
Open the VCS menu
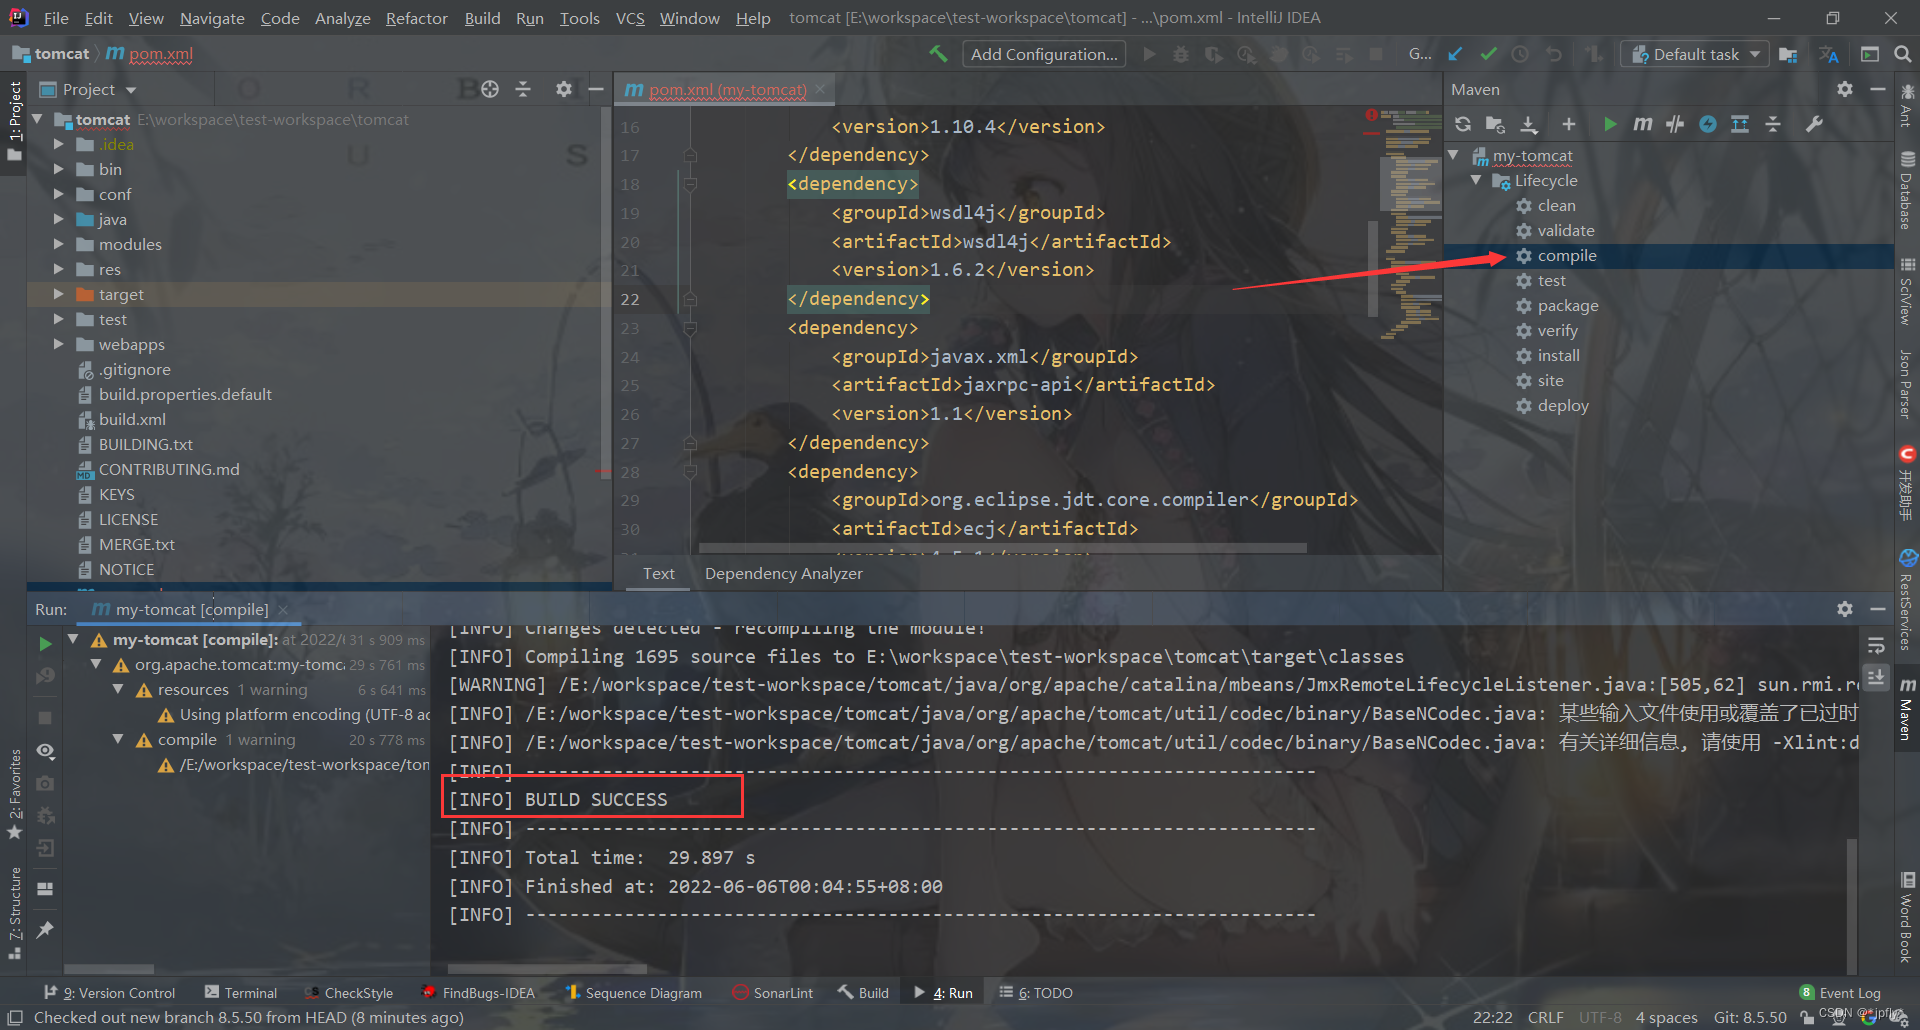(630, 18)
